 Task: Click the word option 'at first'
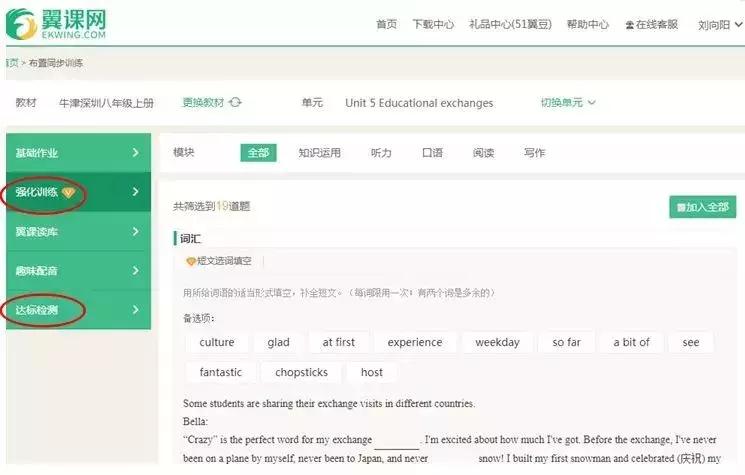click(x=339, y=342)
